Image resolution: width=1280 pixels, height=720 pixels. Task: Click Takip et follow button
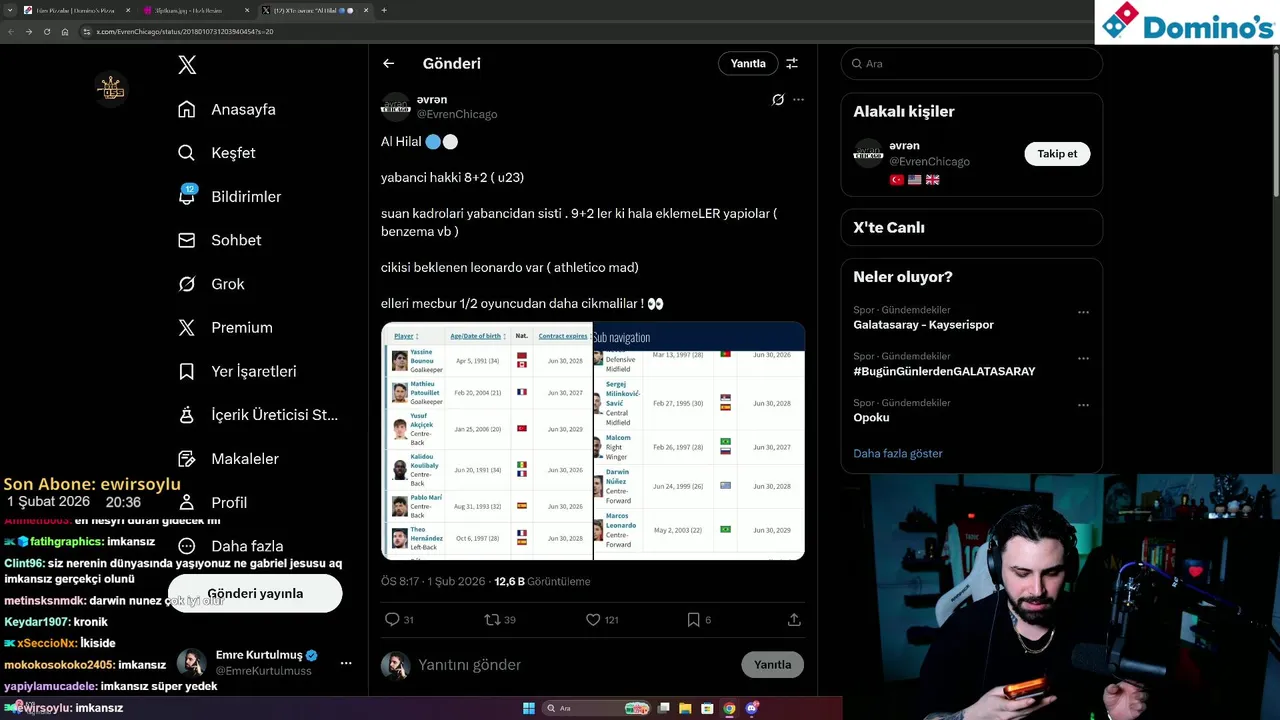[x=1057, y=153]
